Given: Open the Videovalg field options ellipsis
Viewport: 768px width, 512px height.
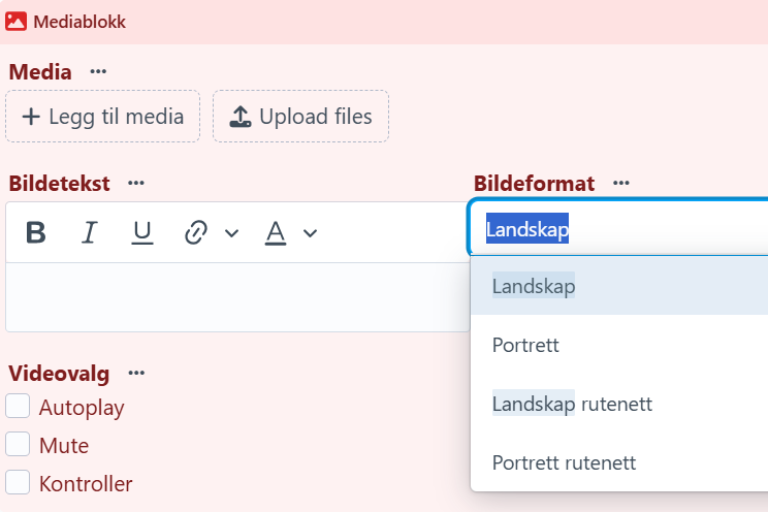Looking at the screenshot, I should coord(136,373).
